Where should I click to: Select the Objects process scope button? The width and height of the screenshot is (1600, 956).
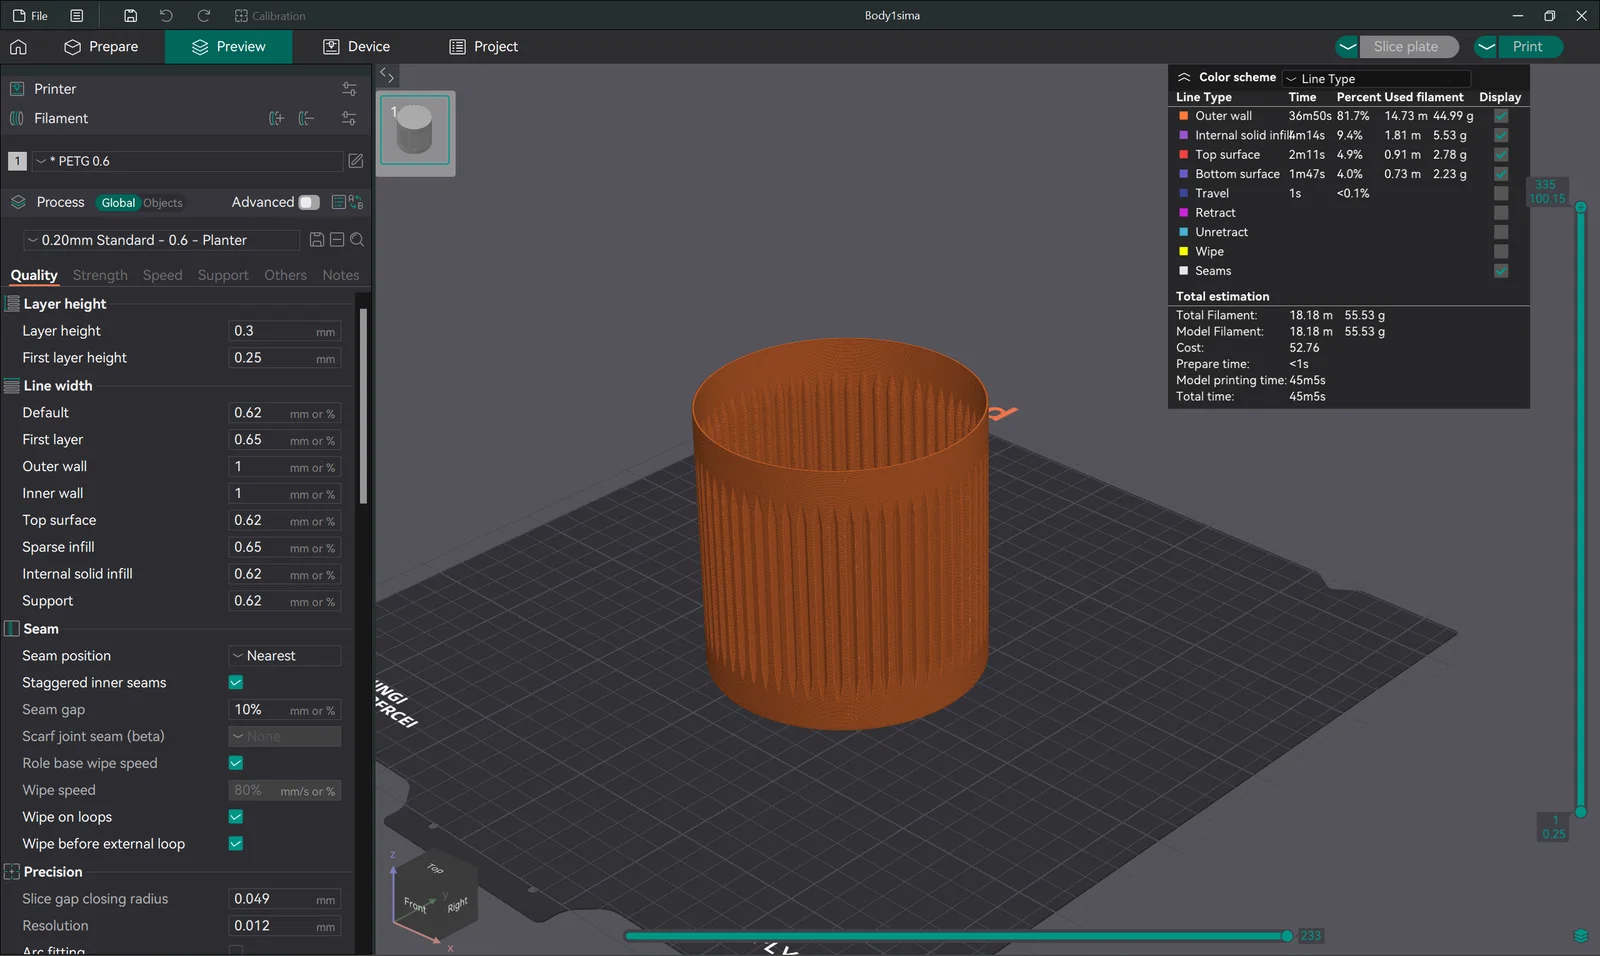click(163, 203)
